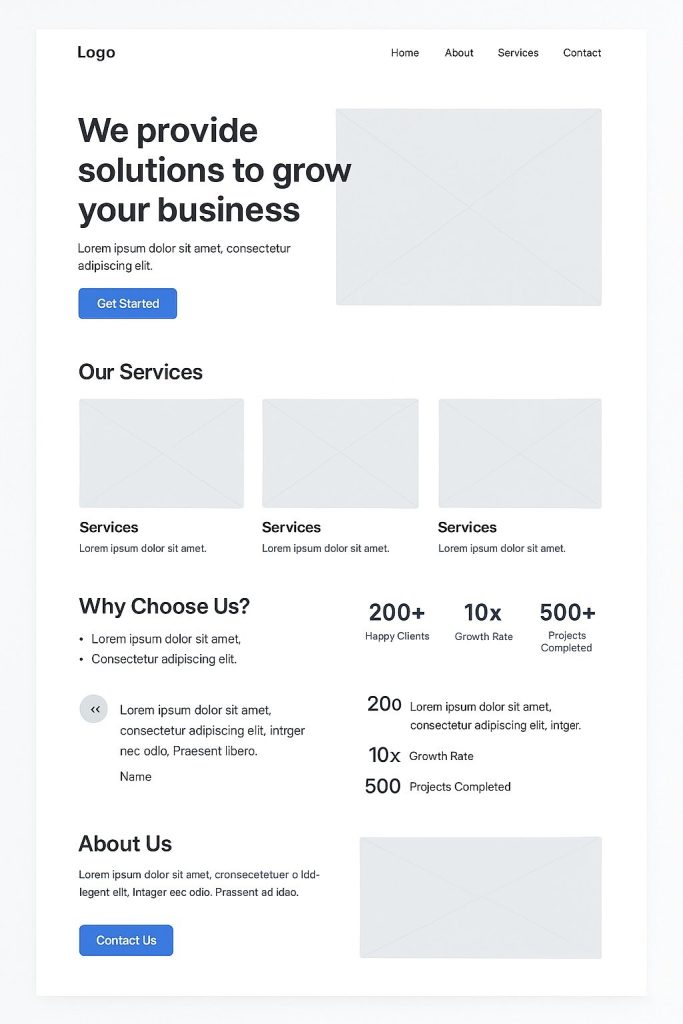683x1024 pixels.
Task: Click the testimonial author "Name" text
Action: 136,777
